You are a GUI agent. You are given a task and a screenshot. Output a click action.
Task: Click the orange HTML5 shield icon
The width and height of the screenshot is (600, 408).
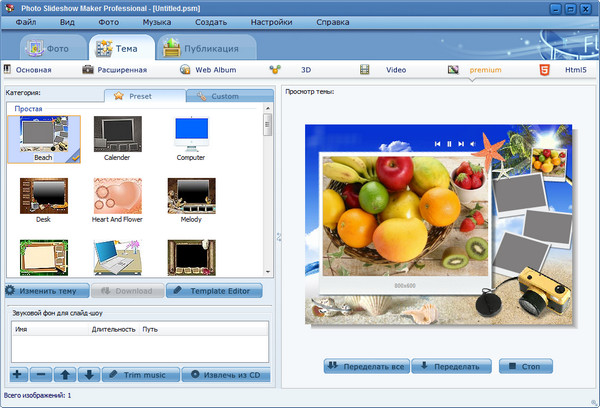pyautogui.click(x=545, y=70)
